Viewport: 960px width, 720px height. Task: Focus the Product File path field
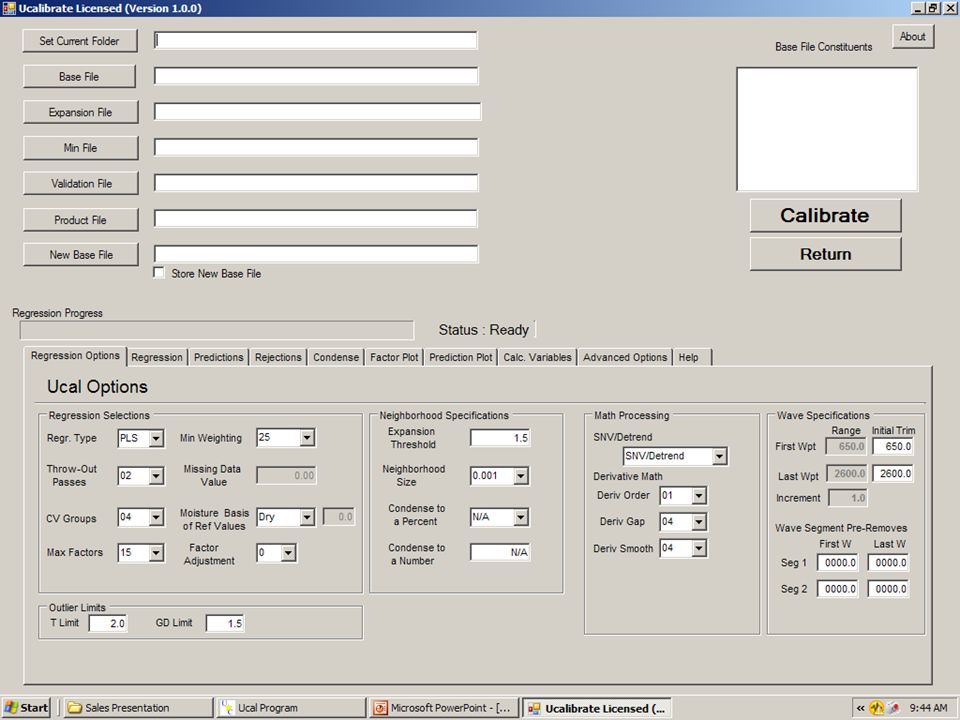pos(315,219)
